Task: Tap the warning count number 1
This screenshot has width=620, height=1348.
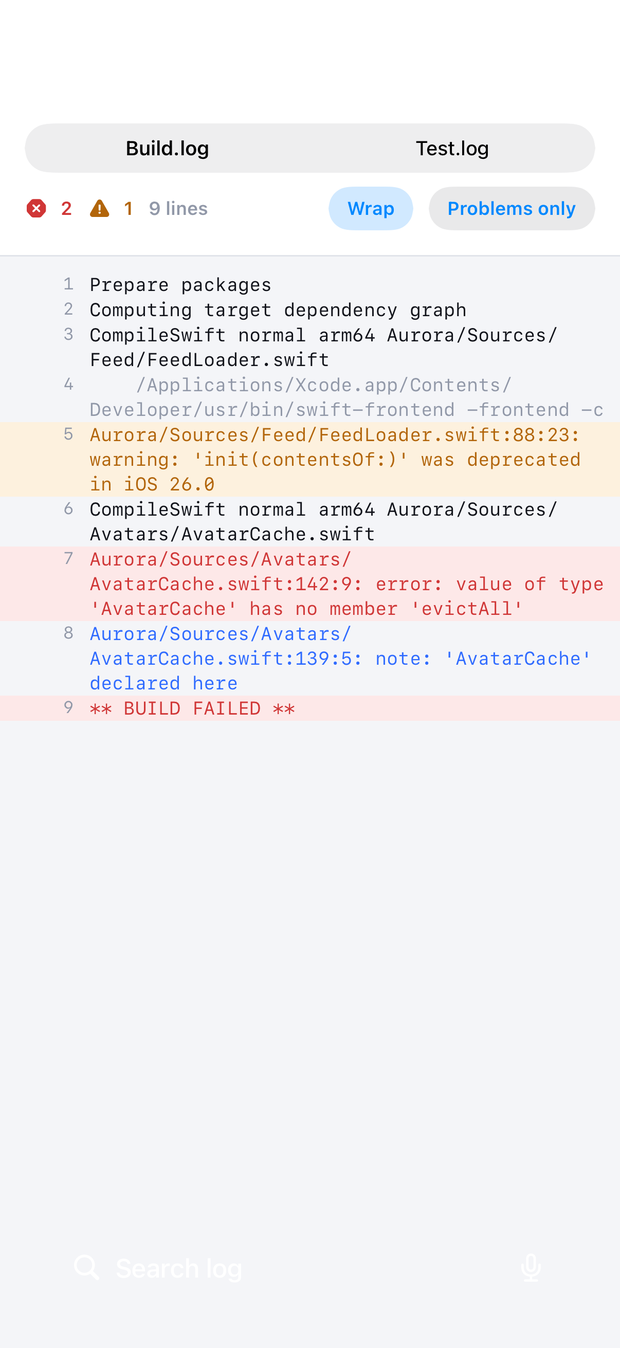Action: pos(128,208)
